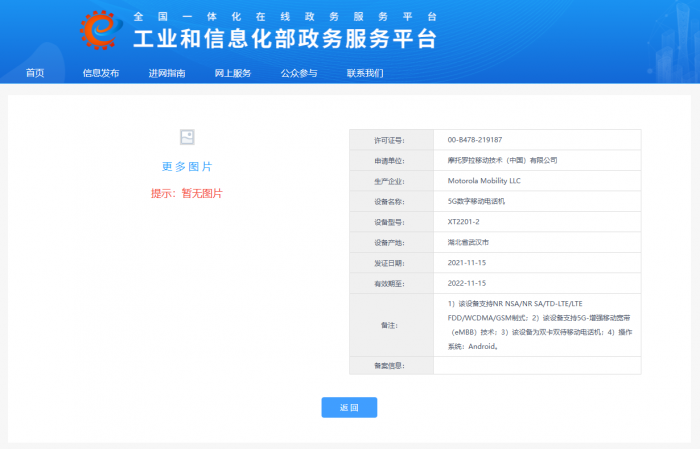Click the 工业和信息化部政务服务平台 site title

click(x=285, y=39)
